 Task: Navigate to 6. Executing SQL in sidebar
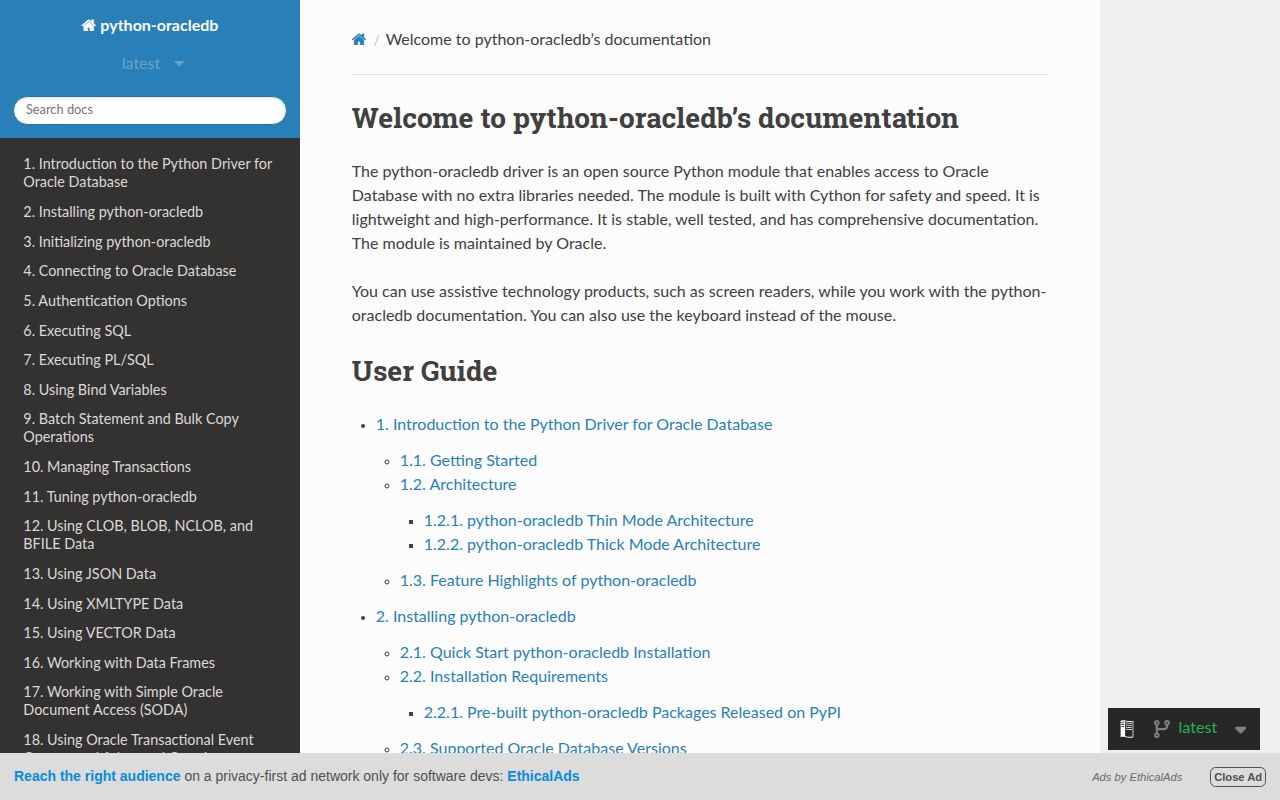coord(150,331)
